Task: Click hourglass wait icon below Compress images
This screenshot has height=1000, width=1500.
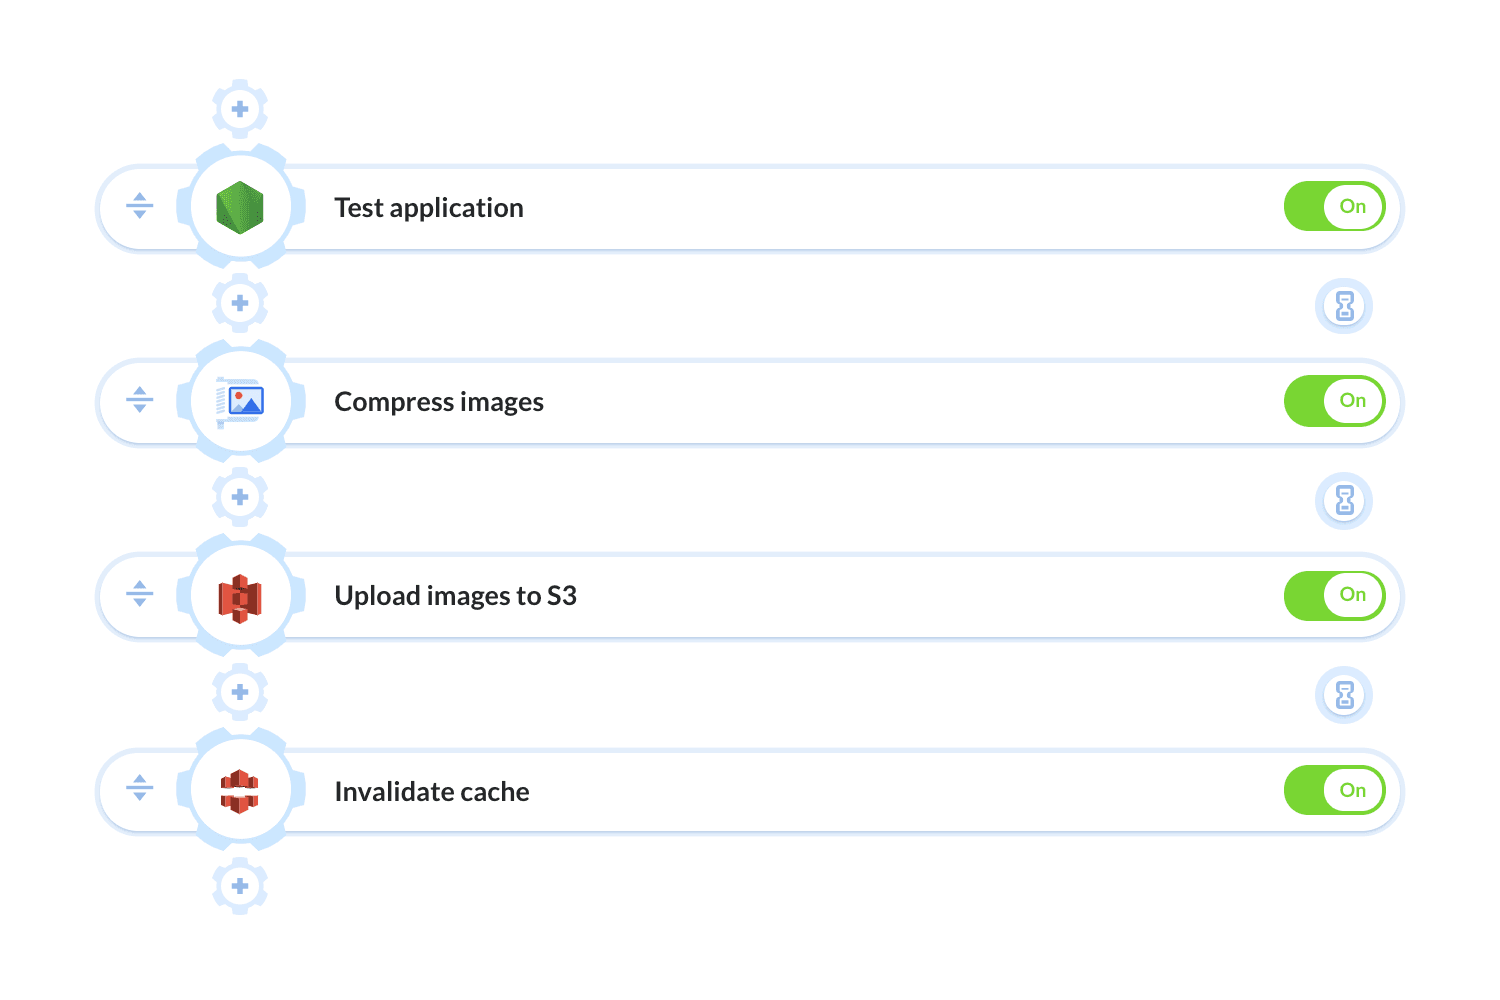Action: [x=1344, y=500]
